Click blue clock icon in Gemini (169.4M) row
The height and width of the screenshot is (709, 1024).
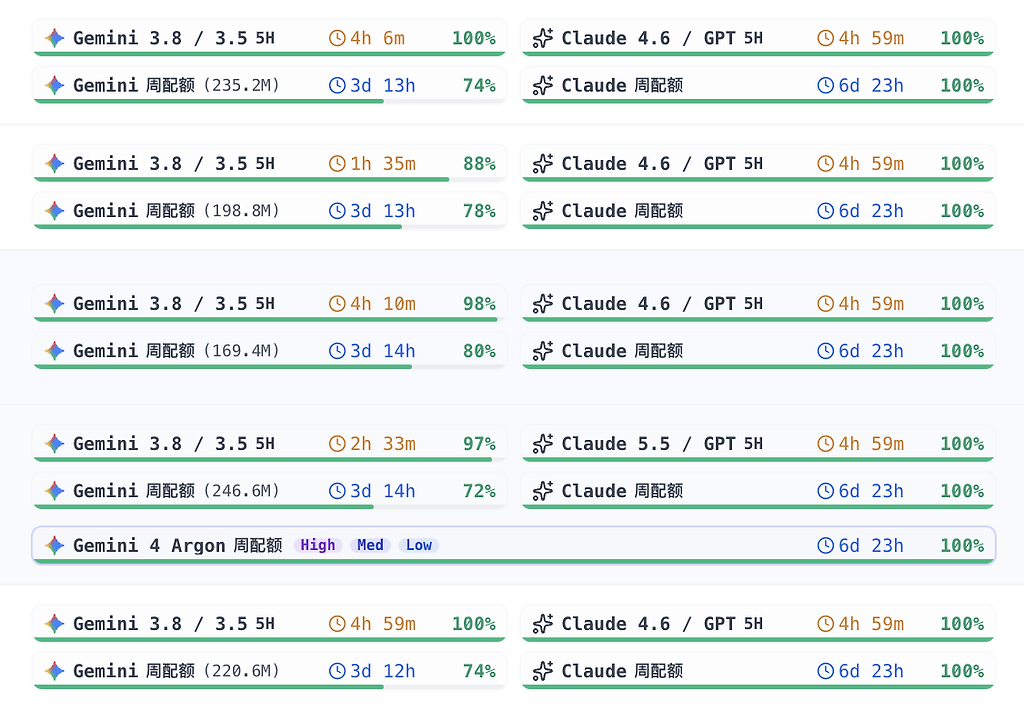[337, 351]
